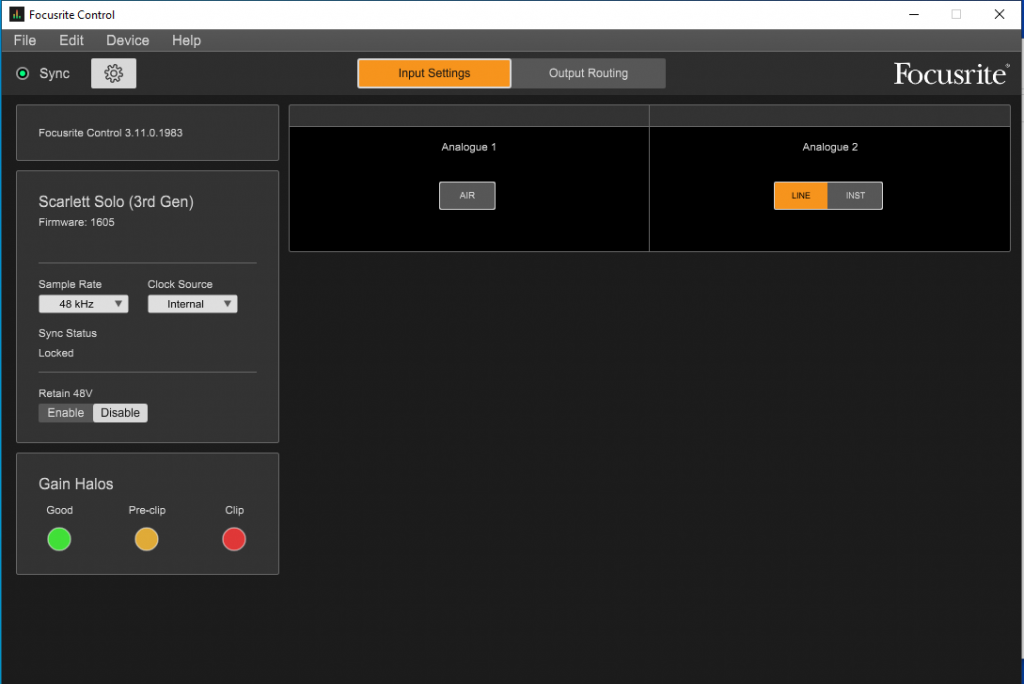Switch to the Output Routing tab
The width and height of the screenshot is (1024, 684).
point(588,73)
